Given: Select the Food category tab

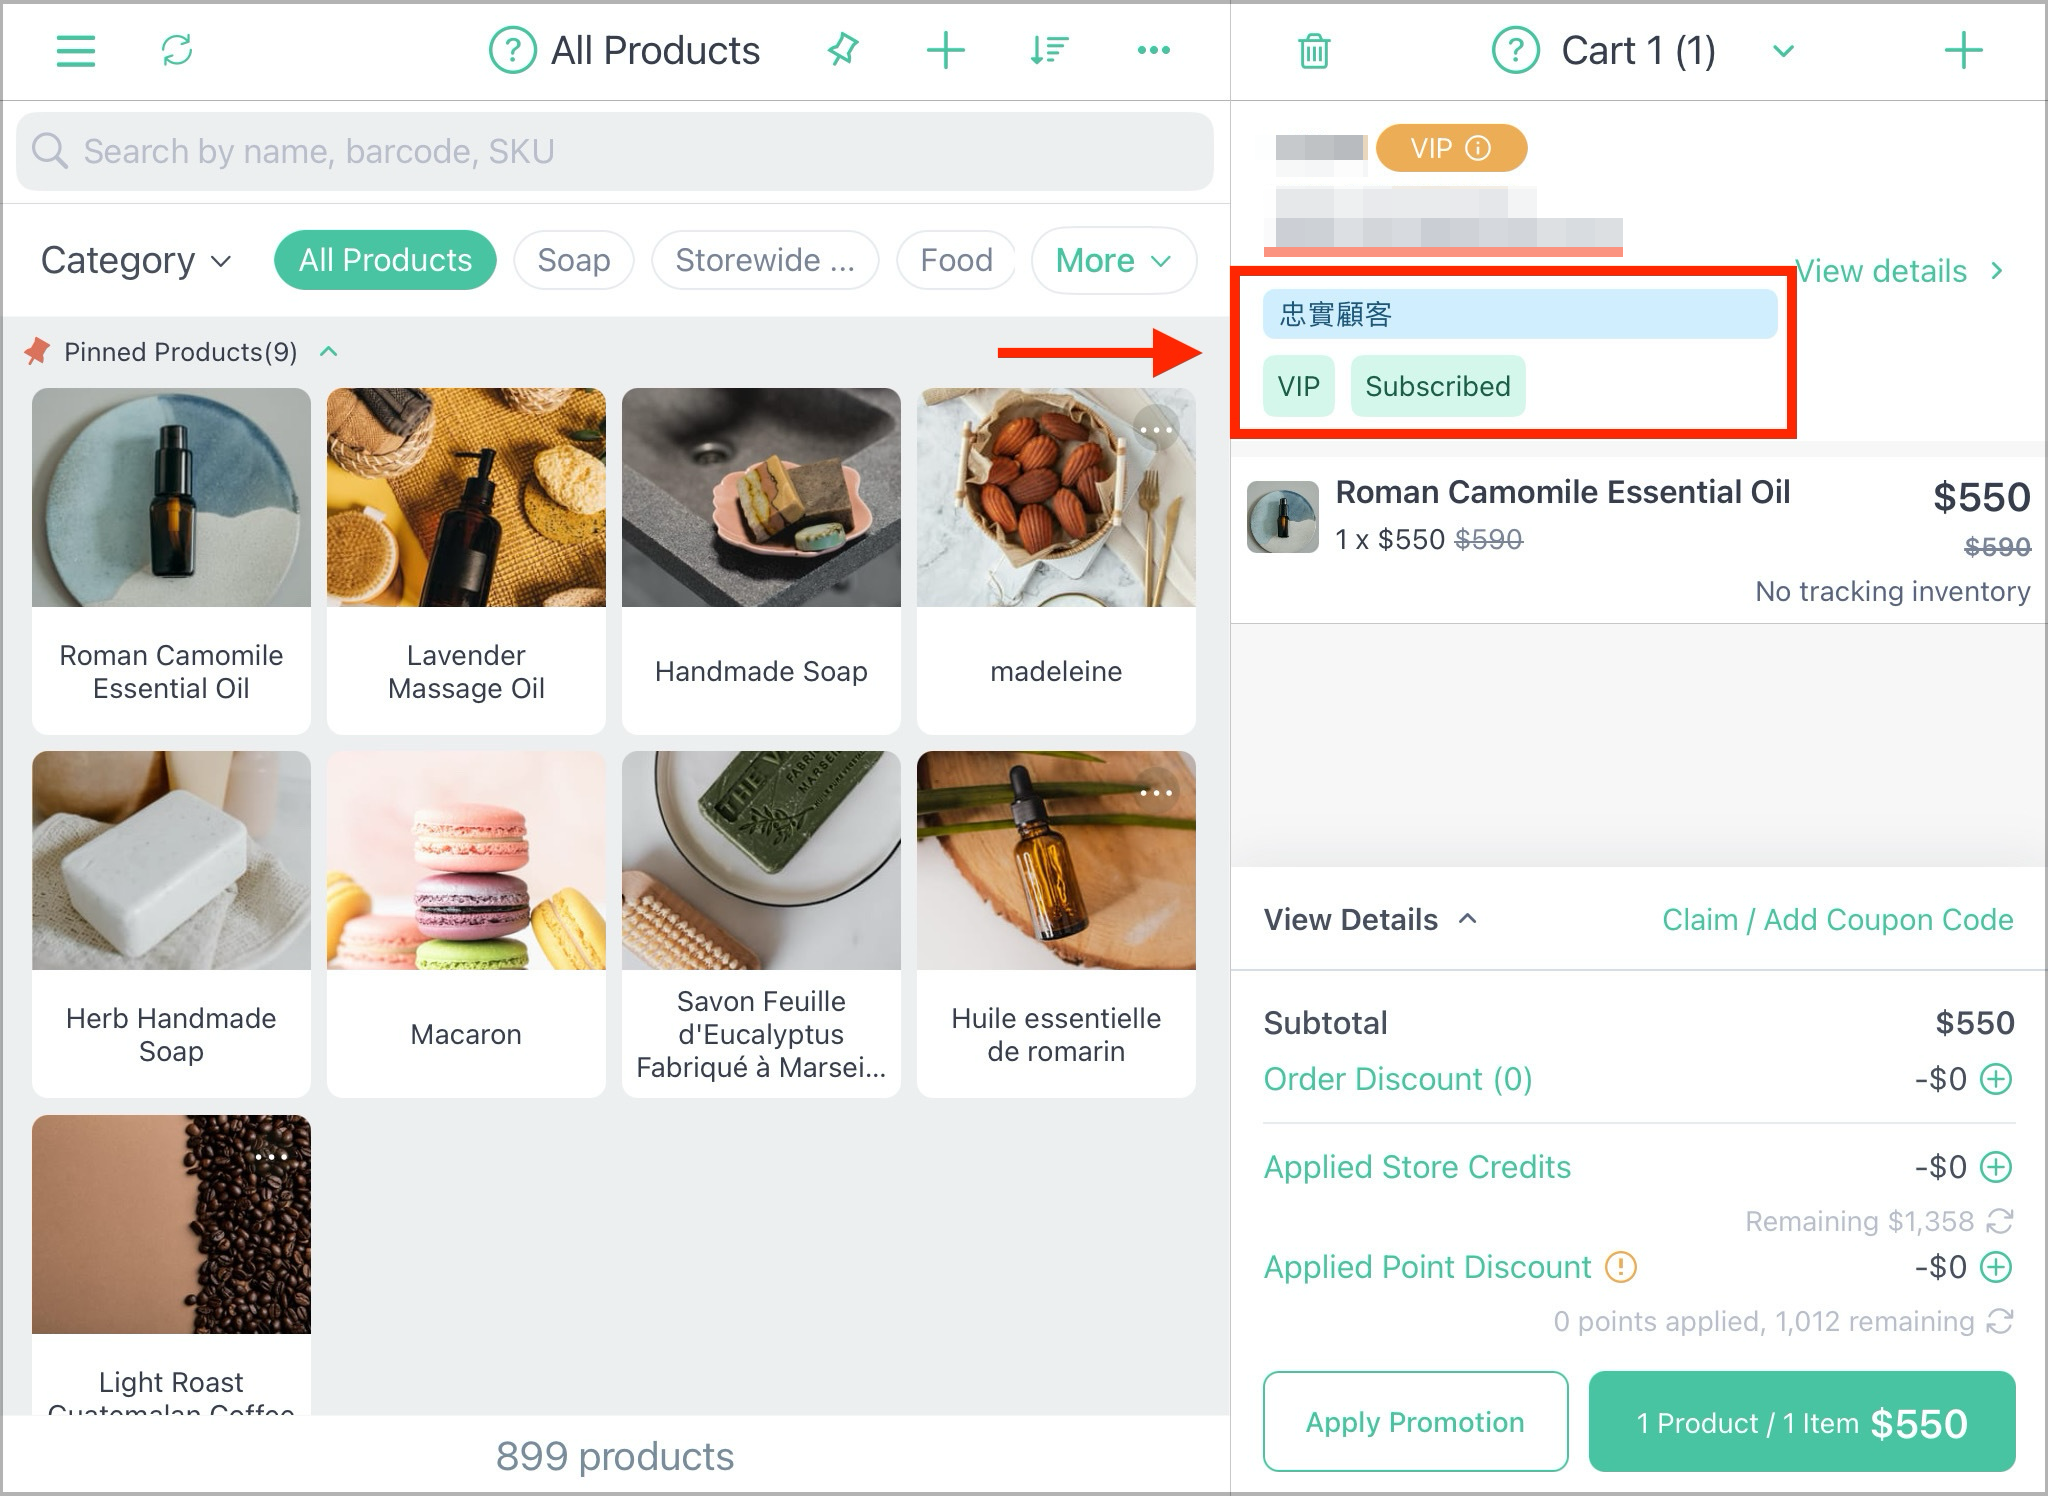Looking at the screenshot, I should point(956,260).
